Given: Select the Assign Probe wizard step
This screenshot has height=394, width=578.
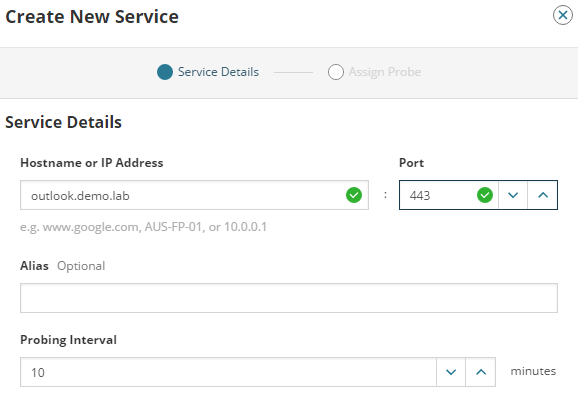Looking at the screenshot, I should [384, 72].
